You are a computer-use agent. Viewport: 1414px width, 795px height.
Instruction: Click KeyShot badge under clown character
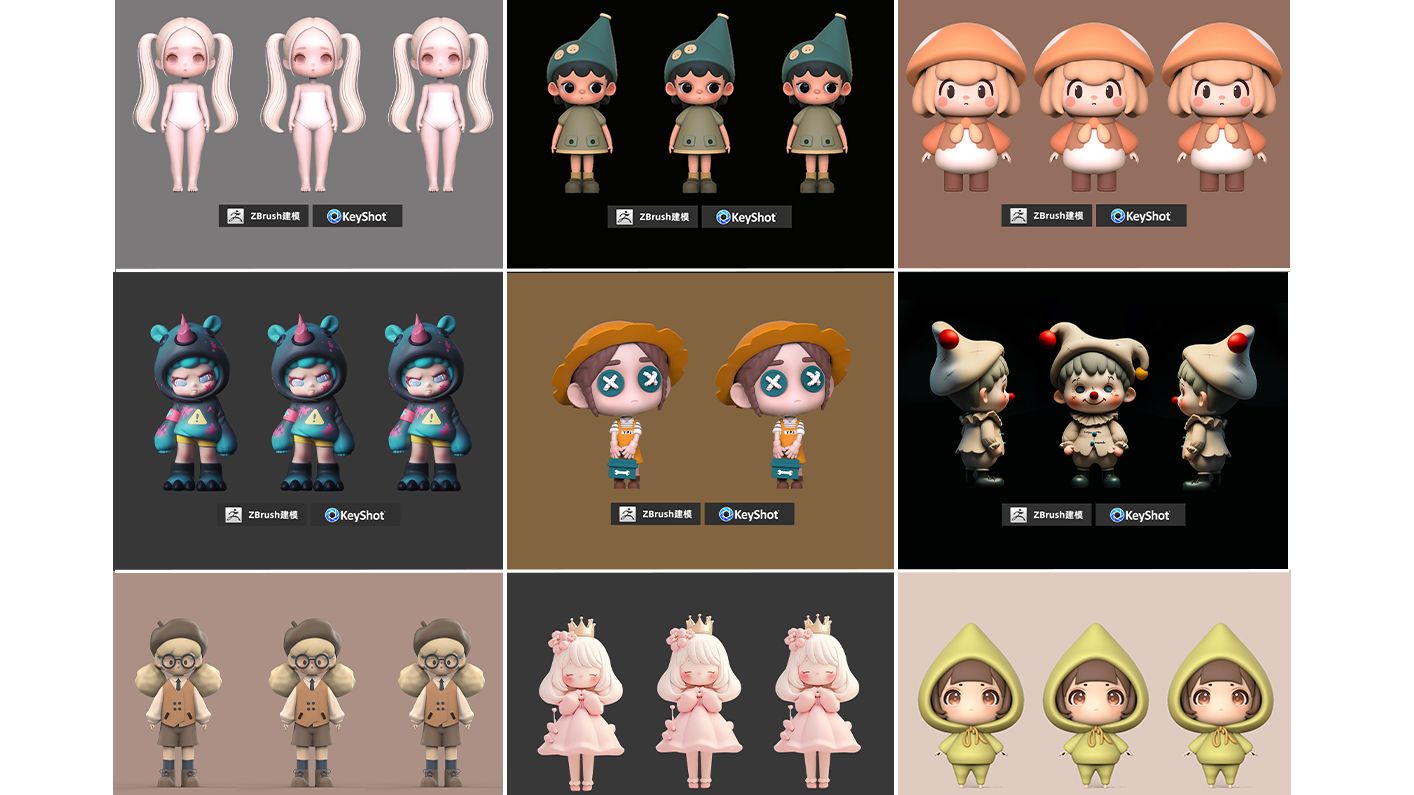pos(1140,515)
